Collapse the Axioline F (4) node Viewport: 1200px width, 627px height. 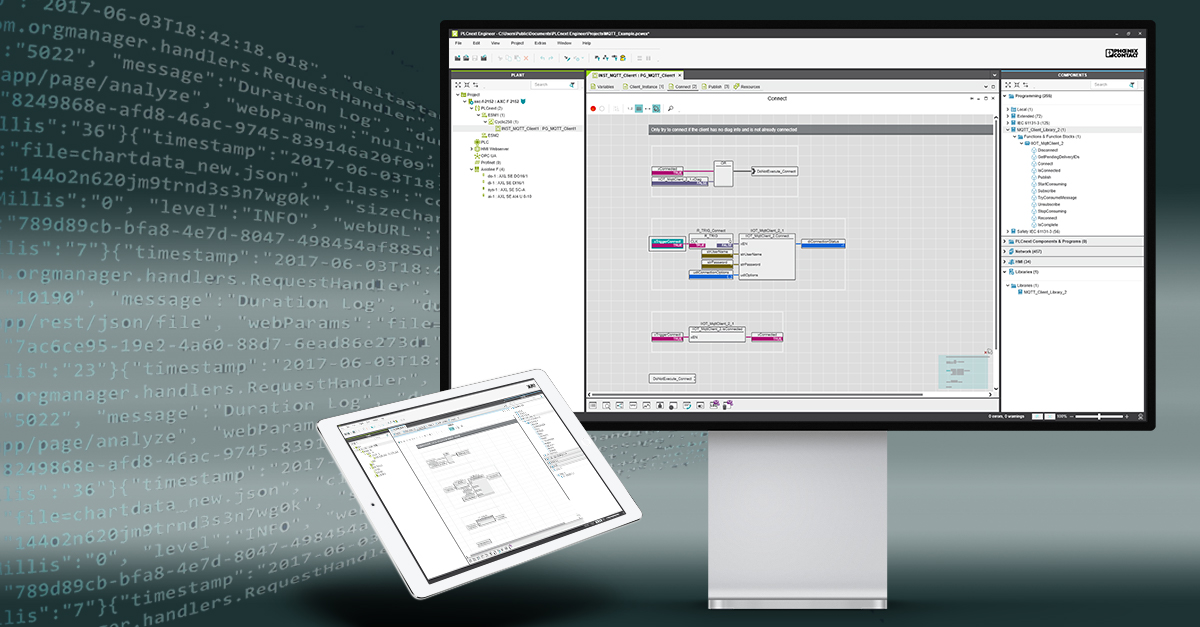coord(471,169)
